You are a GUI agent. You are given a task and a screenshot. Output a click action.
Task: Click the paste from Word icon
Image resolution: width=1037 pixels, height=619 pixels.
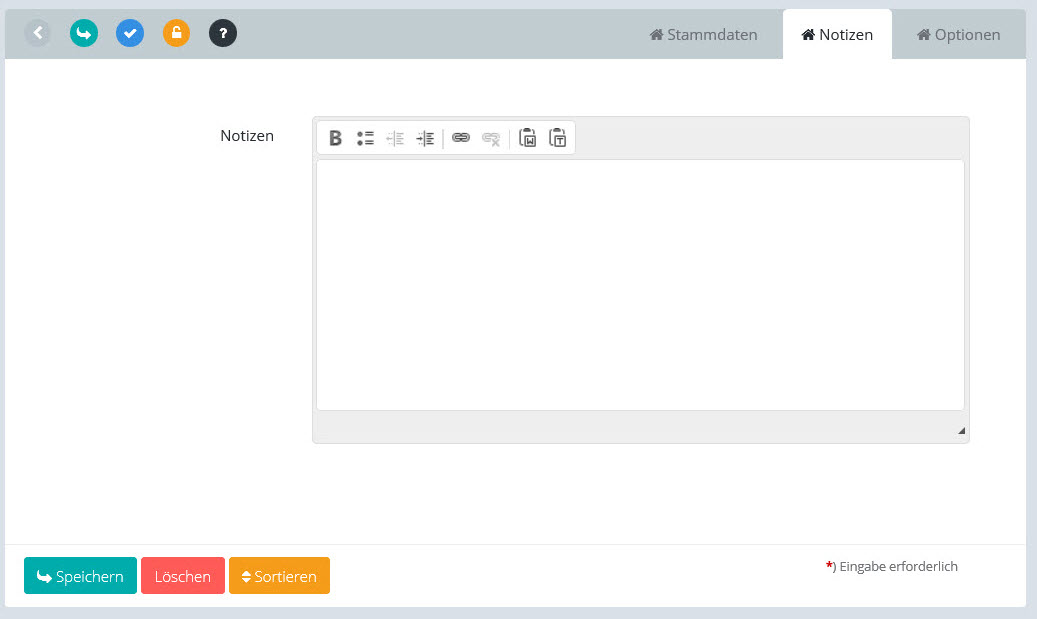[x=527, y=138]
